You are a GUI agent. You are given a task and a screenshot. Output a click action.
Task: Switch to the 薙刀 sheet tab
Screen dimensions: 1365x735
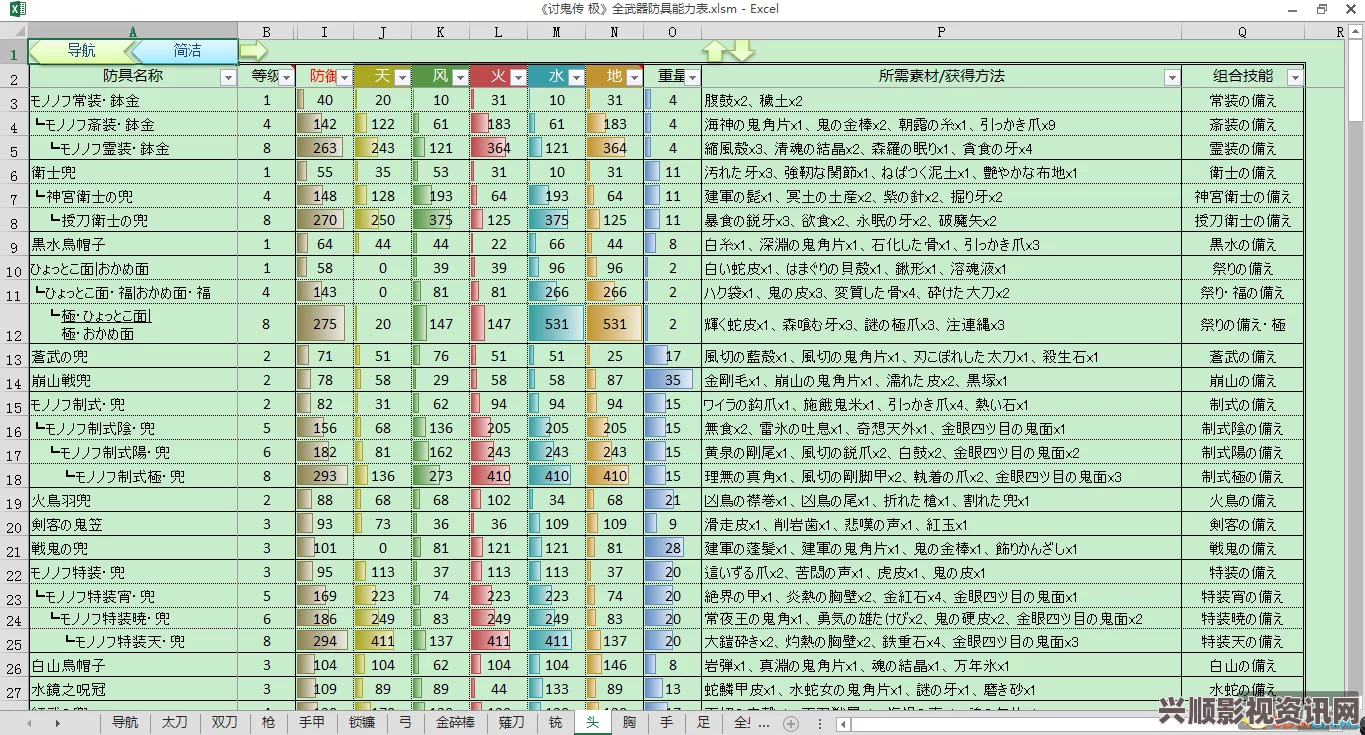click(511, 722)
